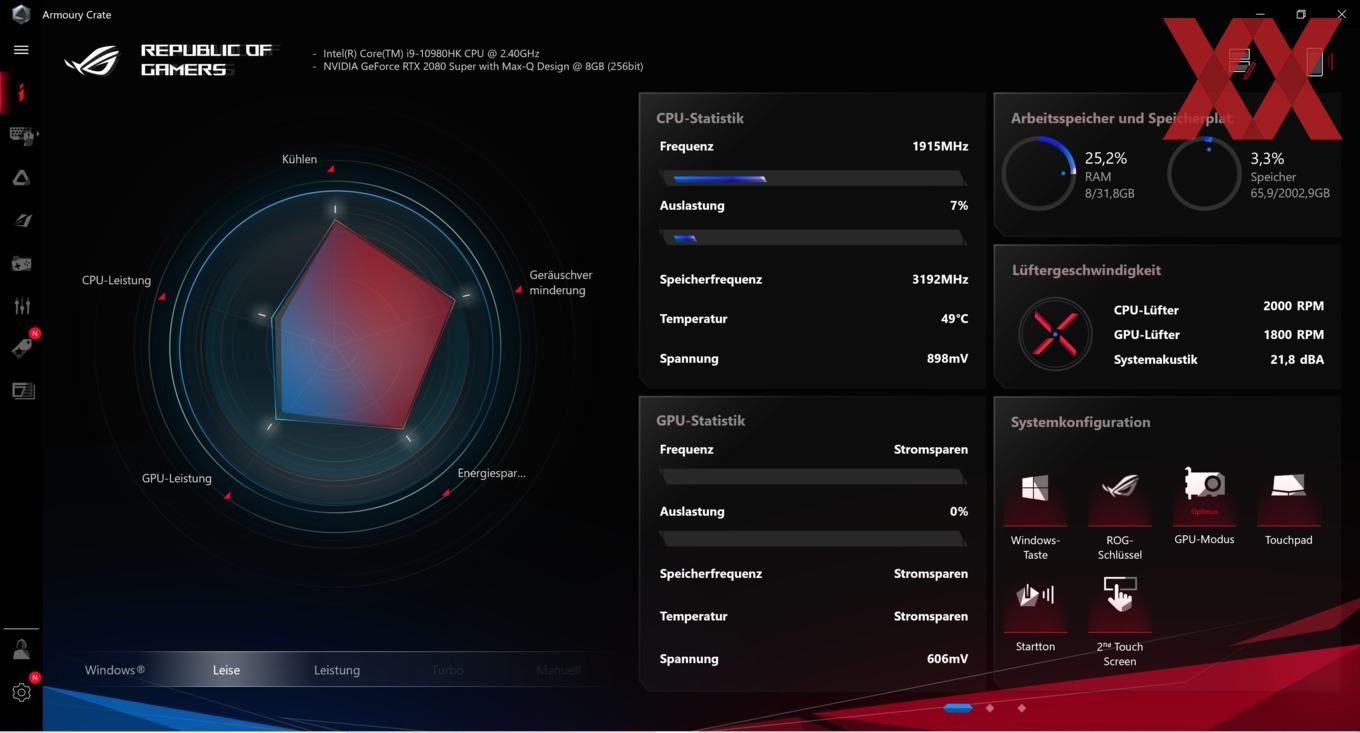
Task: Open the News sidebar icon
Action: [22, 391]
